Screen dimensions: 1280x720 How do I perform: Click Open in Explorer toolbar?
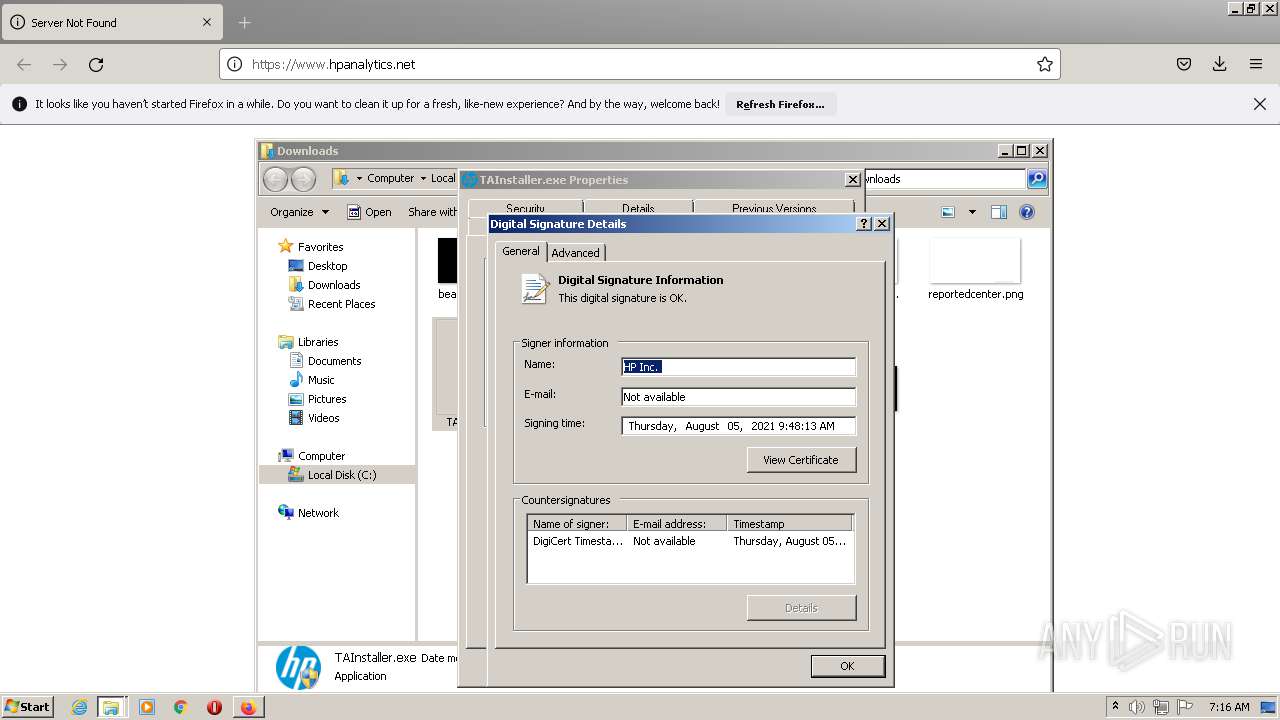(x=369, y=212)
